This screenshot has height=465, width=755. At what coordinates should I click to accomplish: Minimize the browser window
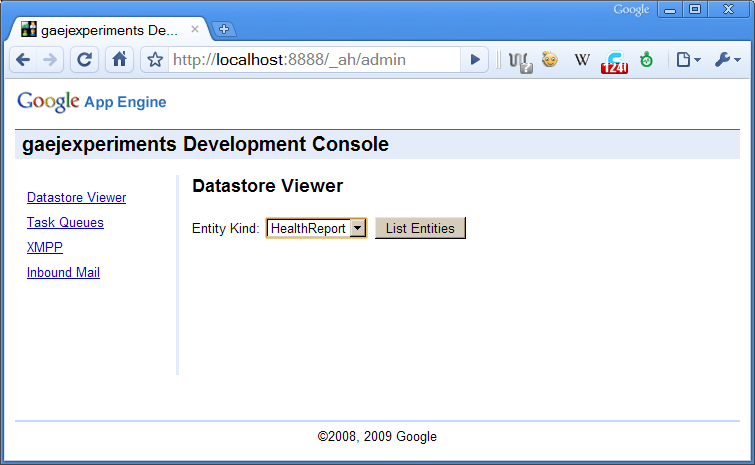[x=670, y=10]
